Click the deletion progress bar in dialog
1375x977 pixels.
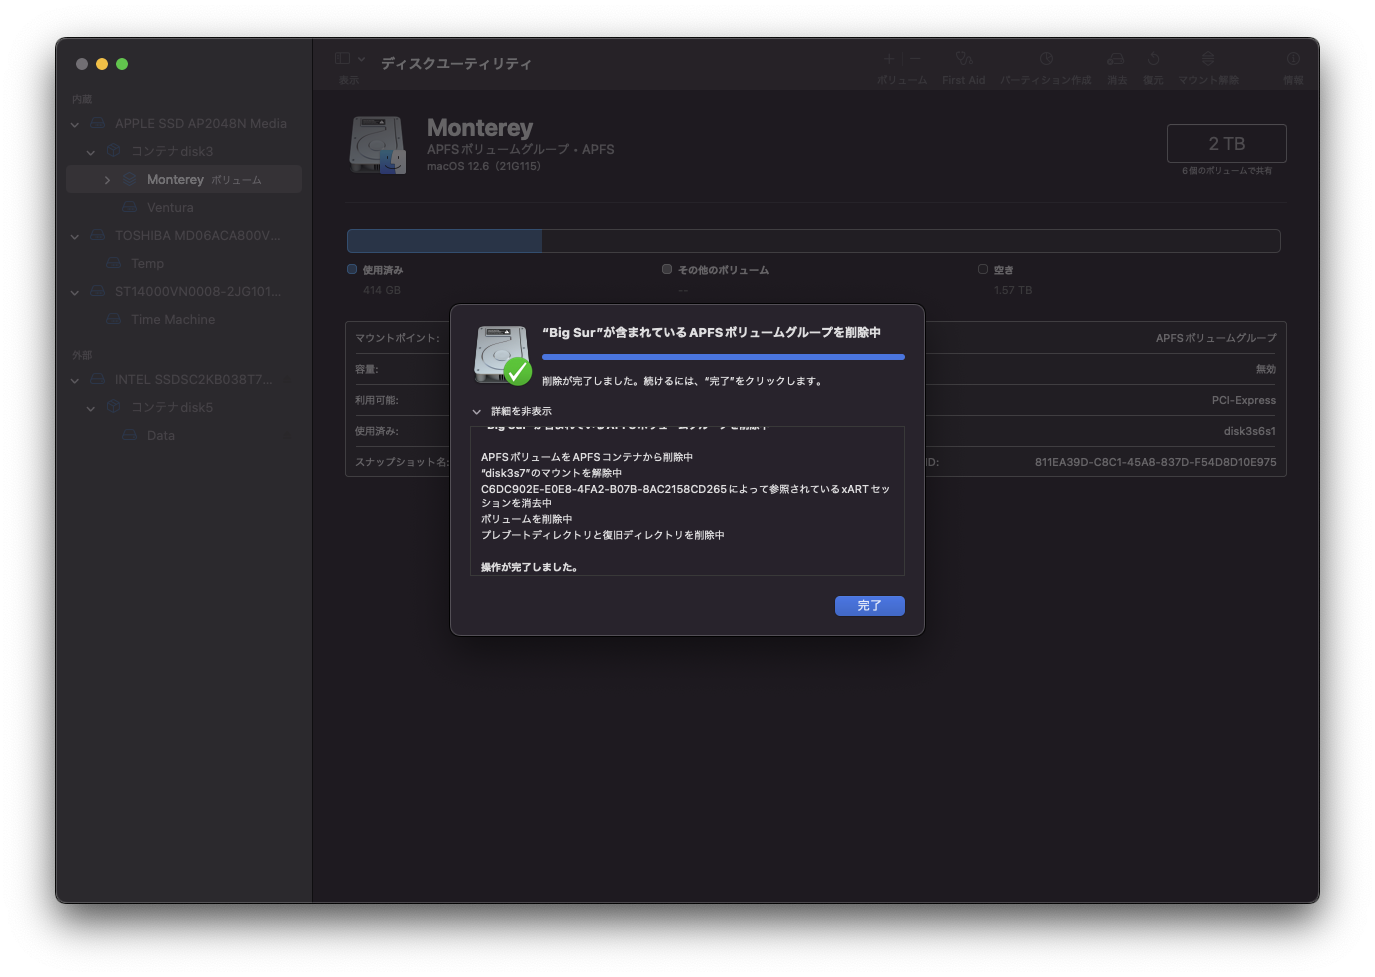click(x=723, y=357)
